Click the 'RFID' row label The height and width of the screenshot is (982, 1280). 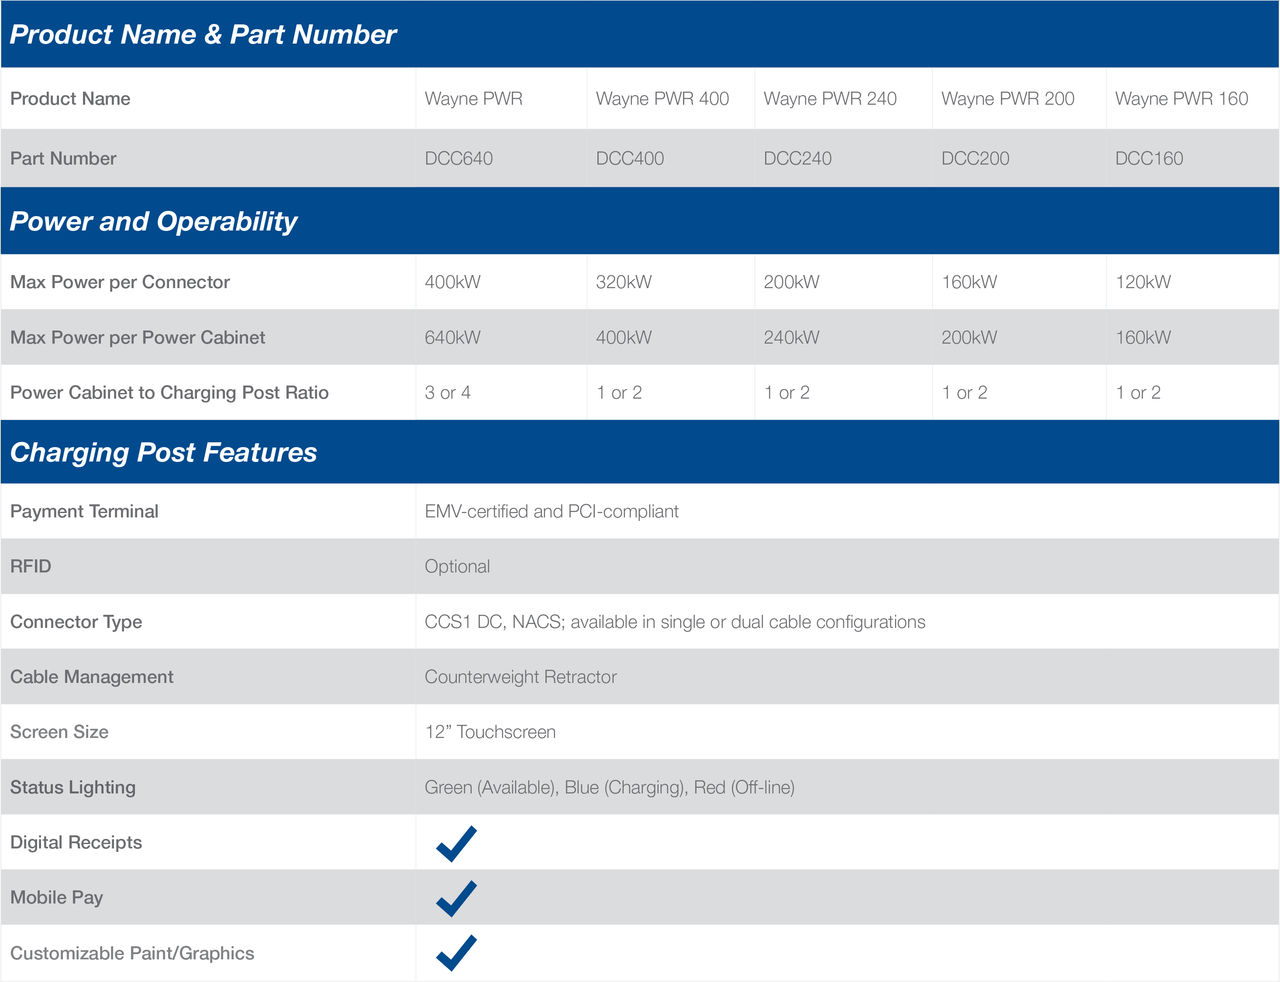(30, 566)
